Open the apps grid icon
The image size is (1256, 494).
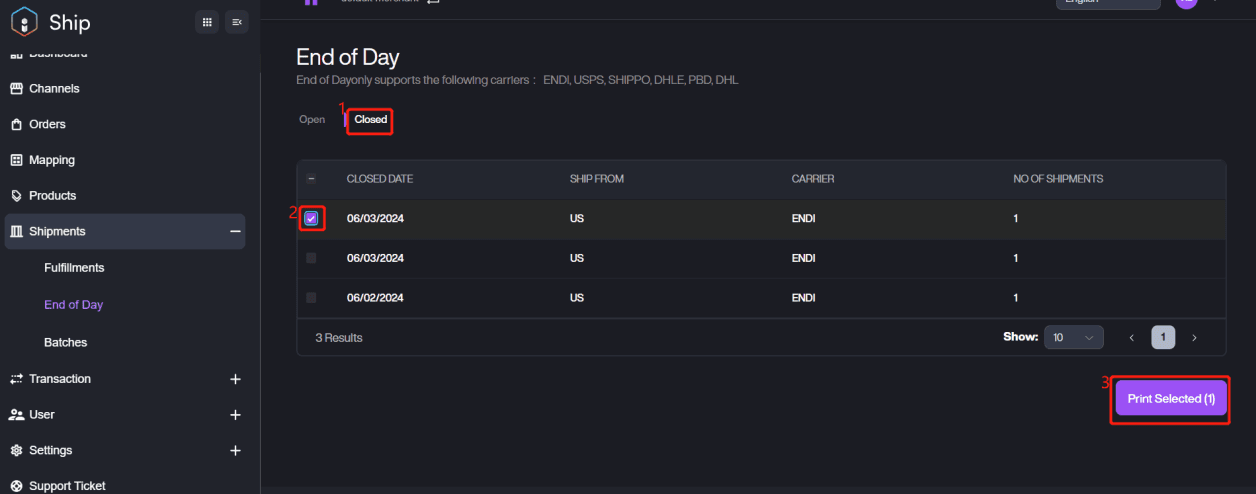click(207, 21)
